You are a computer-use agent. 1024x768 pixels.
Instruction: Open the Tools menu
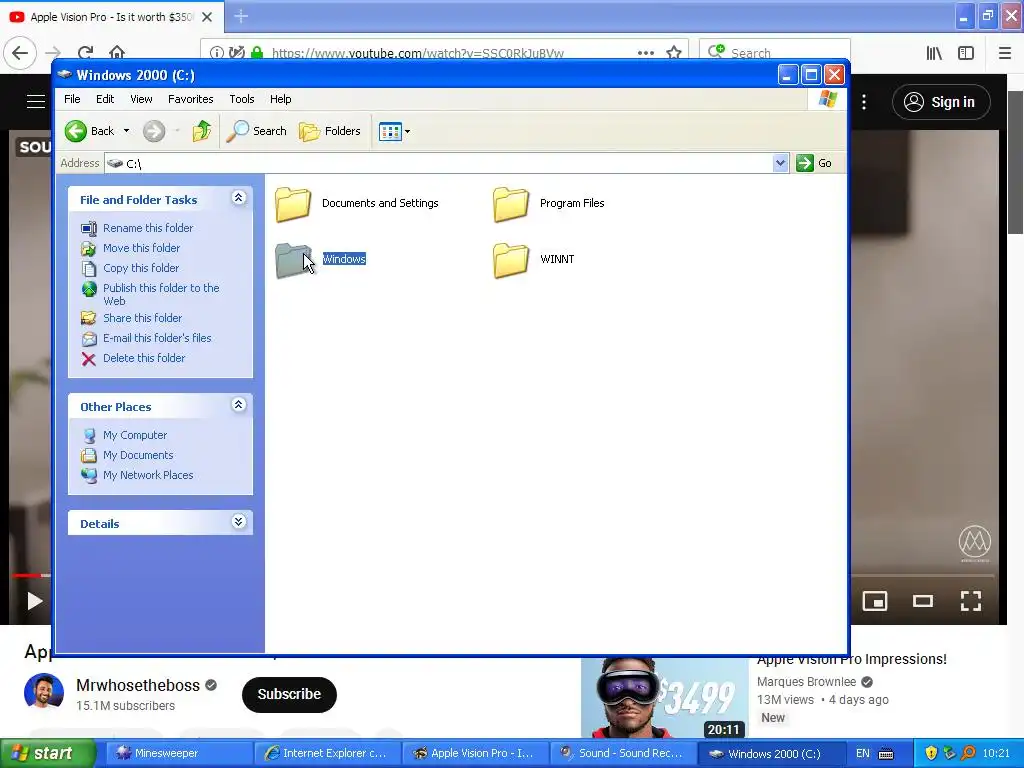[242, 99]
